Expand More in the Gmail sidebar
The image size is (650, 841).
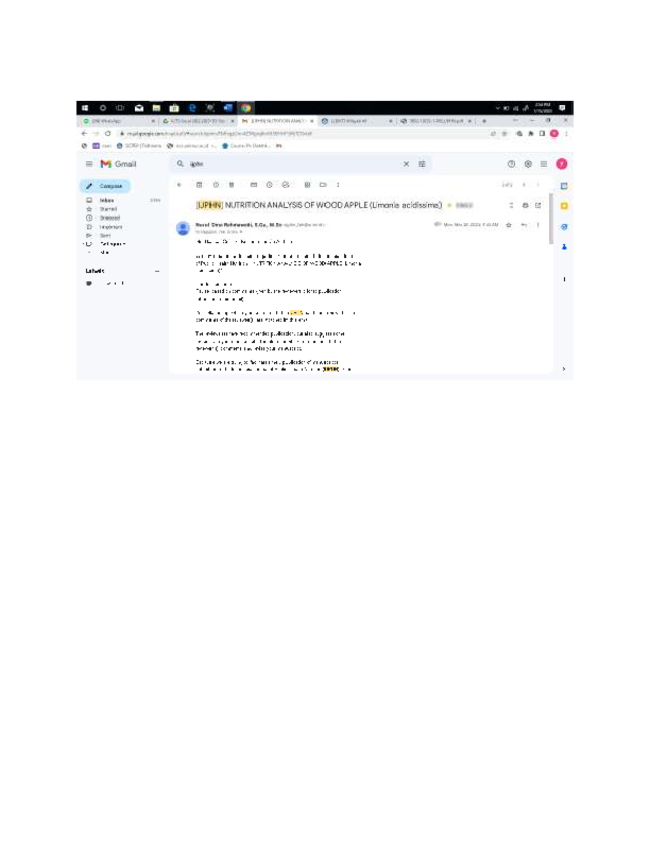pyautogui.click(x=105, y=252)
